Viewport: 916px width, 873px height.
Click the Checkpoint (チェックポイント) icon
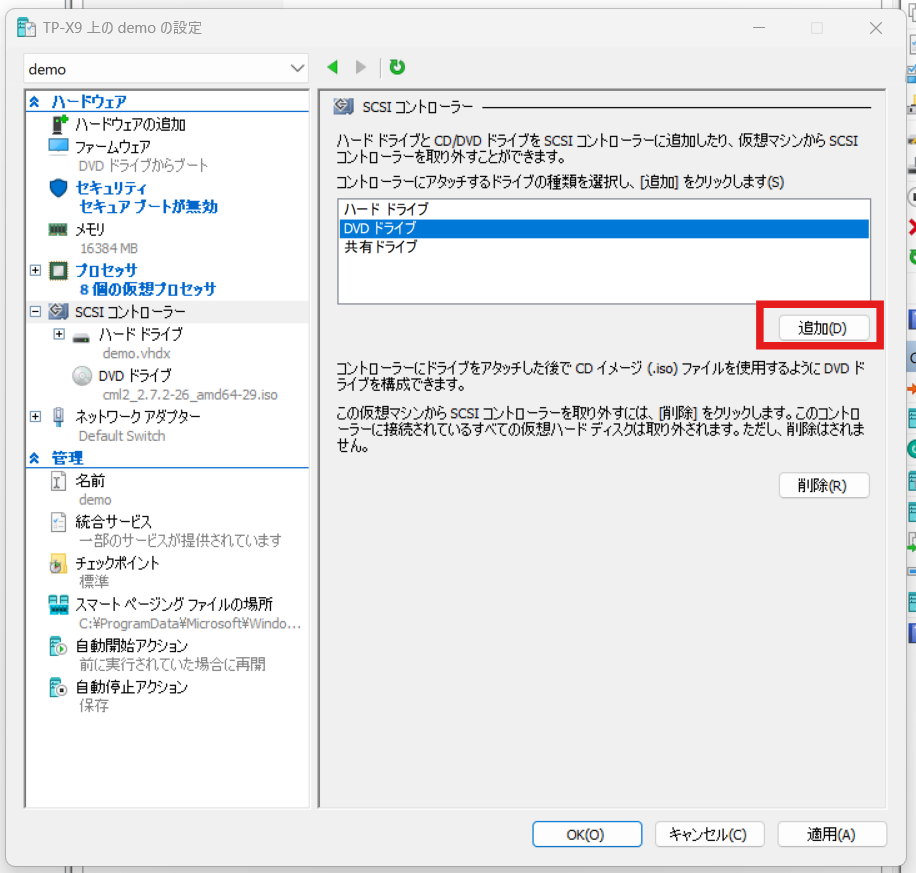click(x=58, y=563)
